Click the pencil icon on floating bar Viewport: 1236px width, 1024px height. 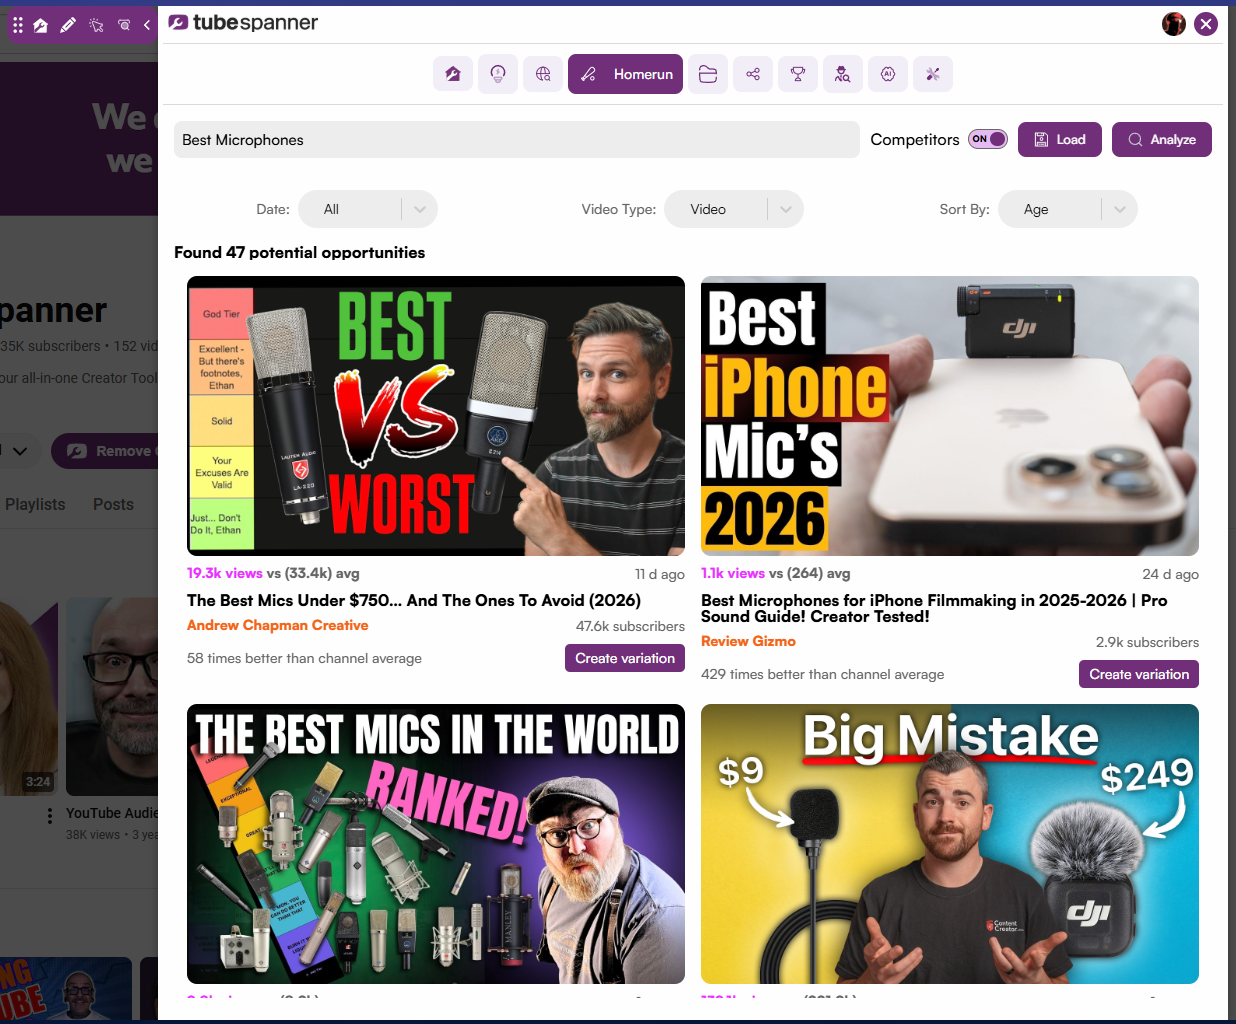pyautogui.click(x=68, y=25)
